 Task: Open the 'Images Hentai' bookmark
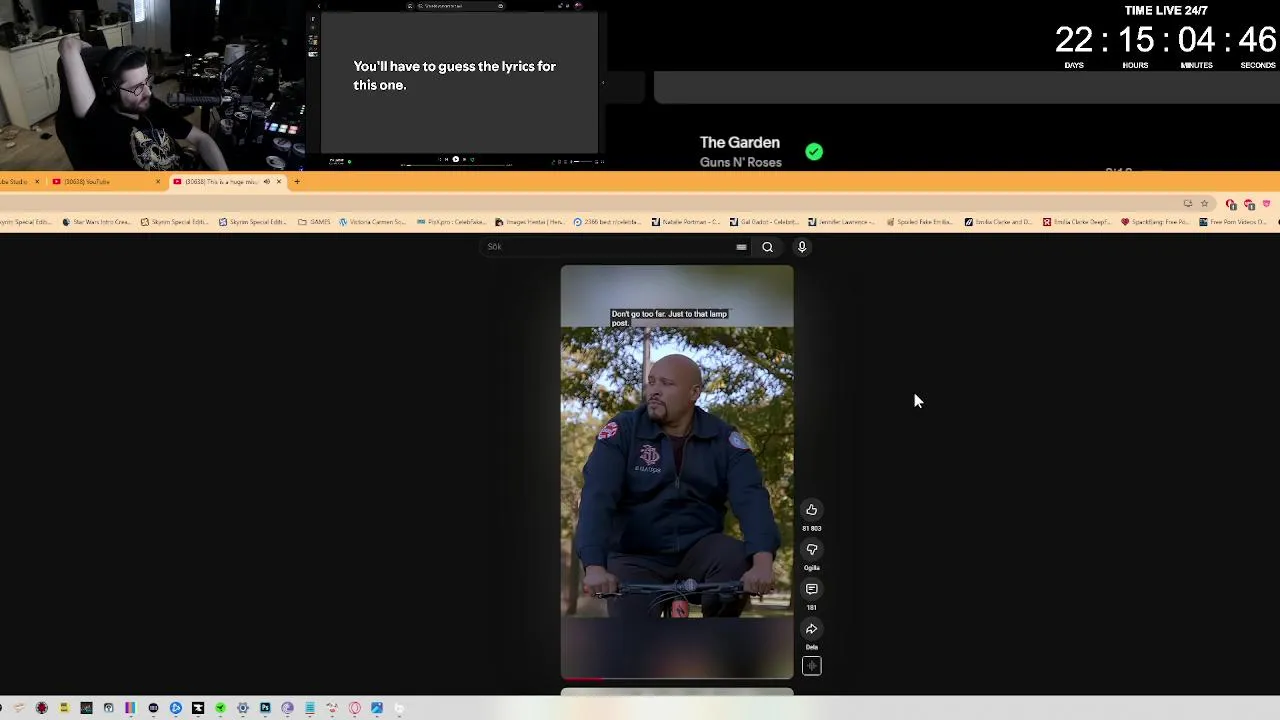tap(529, 222)
